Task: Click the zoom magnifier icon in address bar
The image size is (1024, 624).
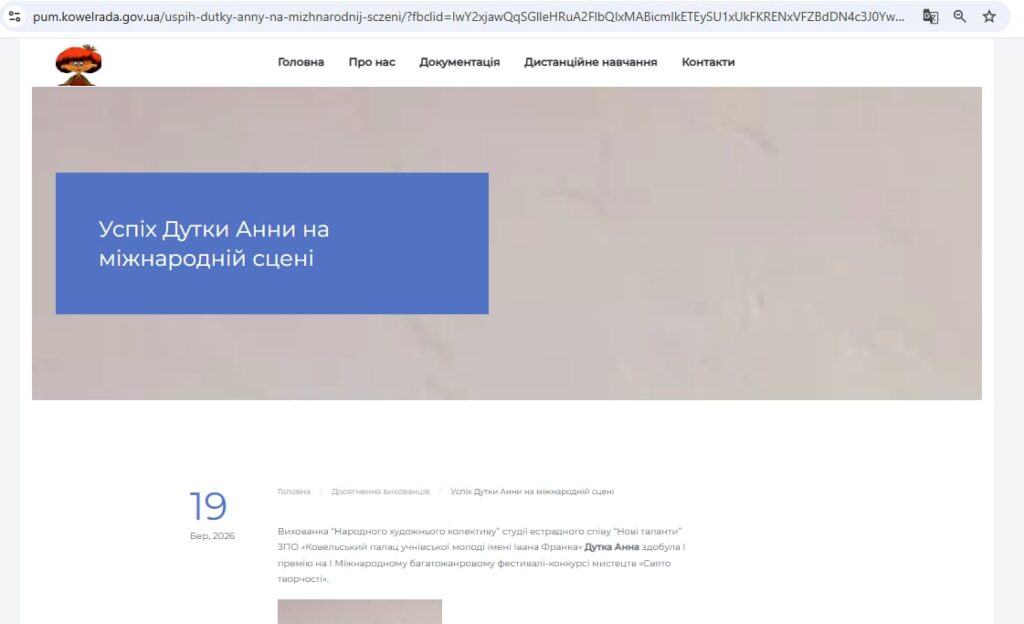Action: coord(959,16)
